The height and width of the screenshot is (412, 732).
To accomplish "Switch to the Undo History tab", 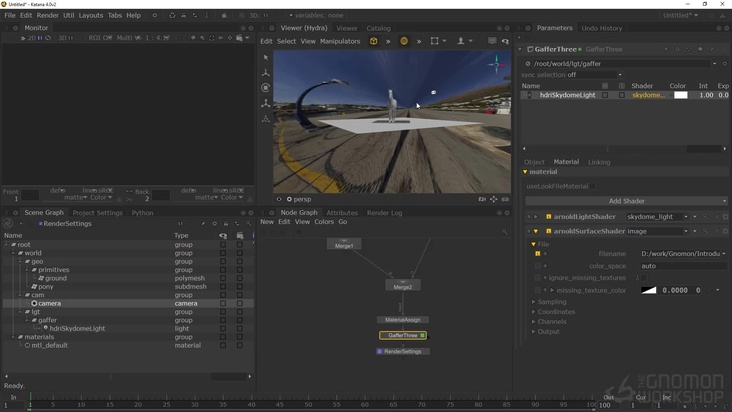I will pyautogui.click(x=601, y=28).
